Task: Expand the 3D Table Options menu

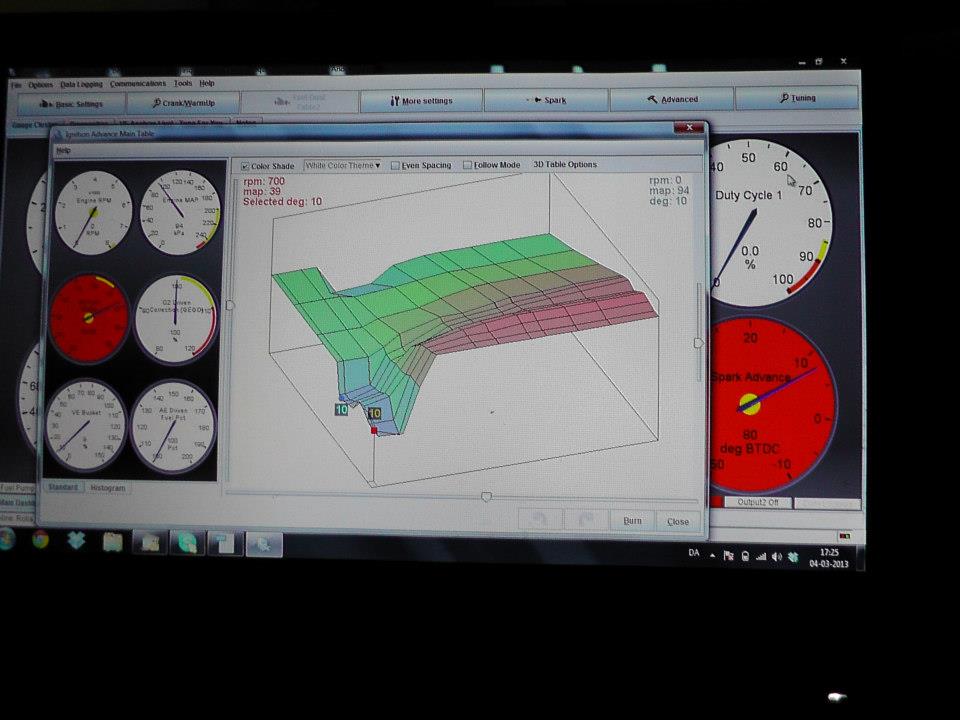Action: (564, 165)
